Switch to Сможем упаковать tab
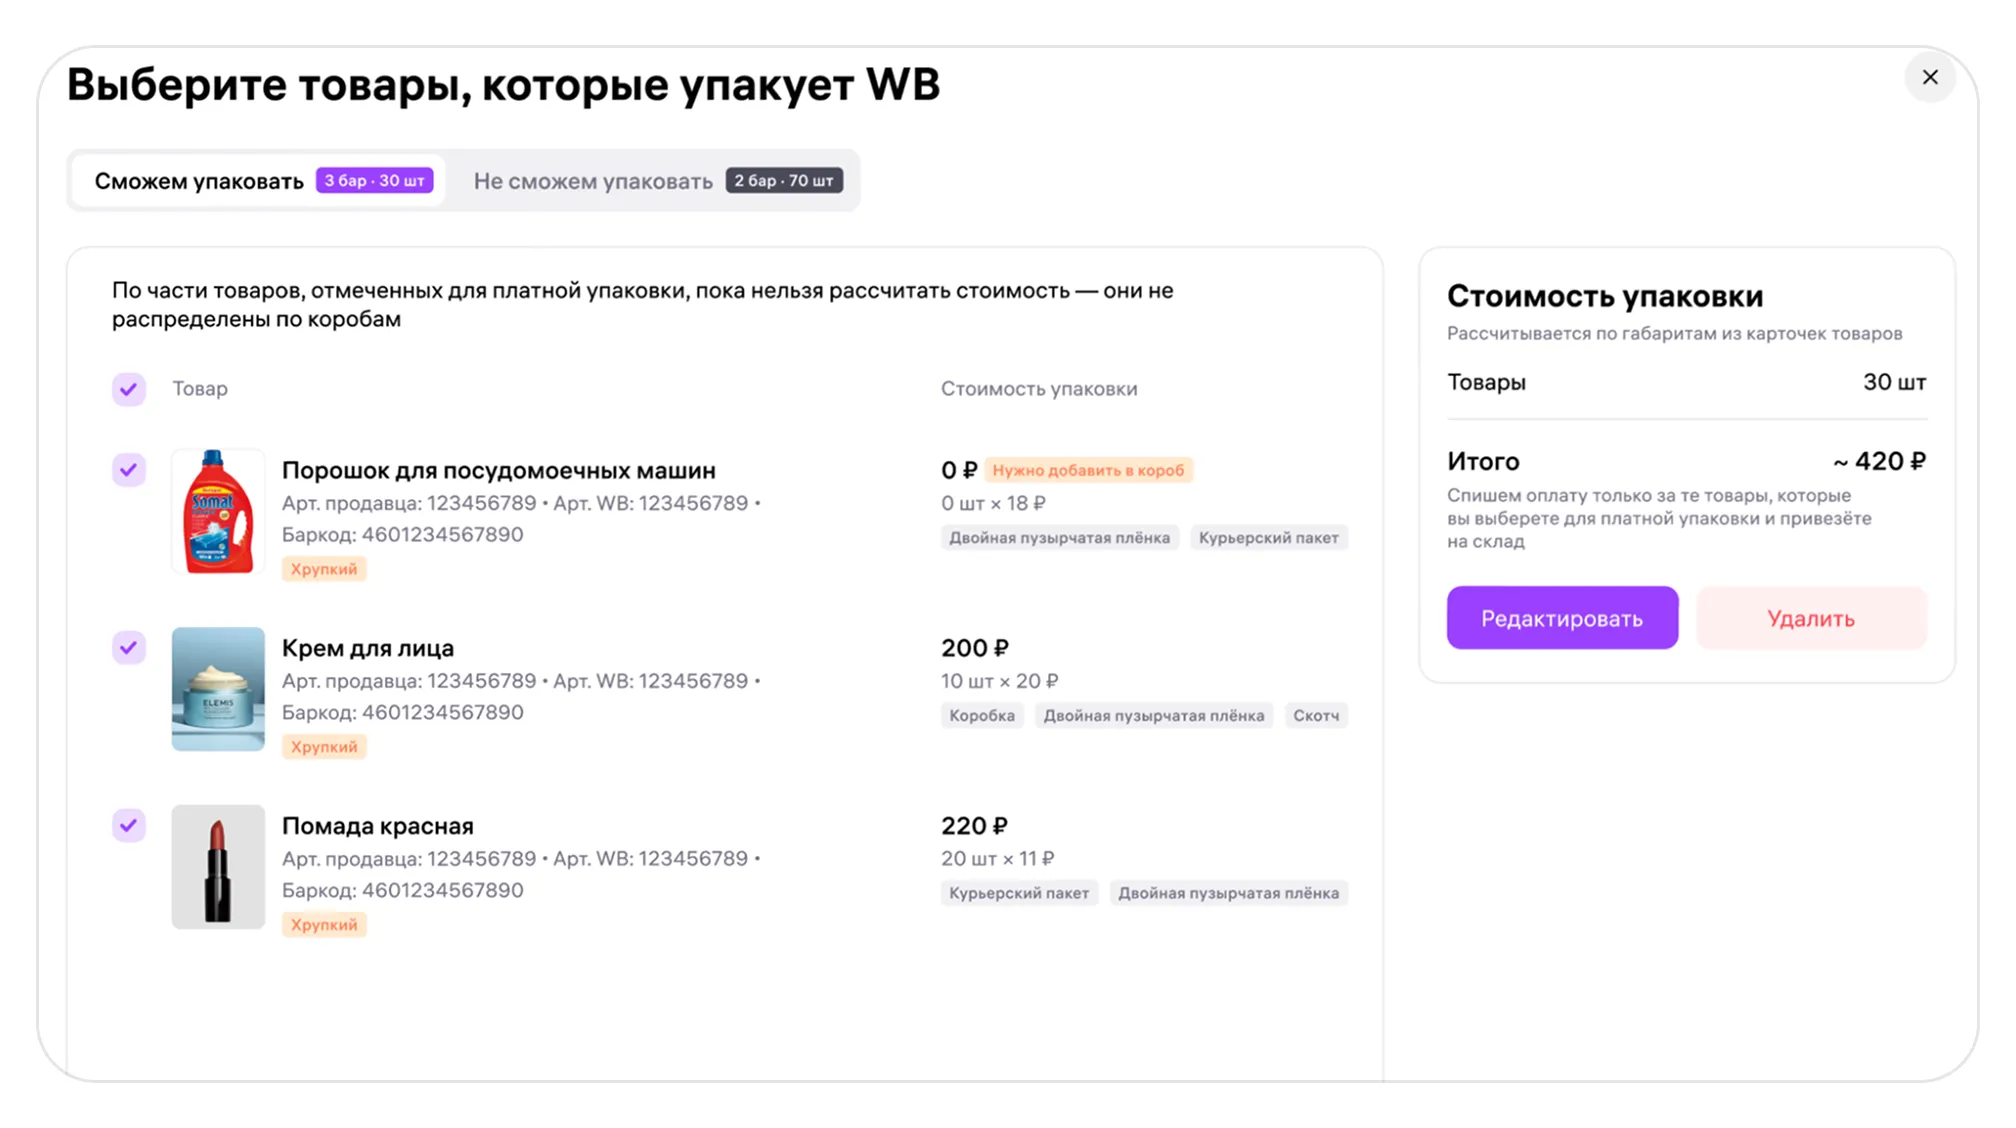The height and width of the screenshot is (1128, 2016). (x=199, y=181)
